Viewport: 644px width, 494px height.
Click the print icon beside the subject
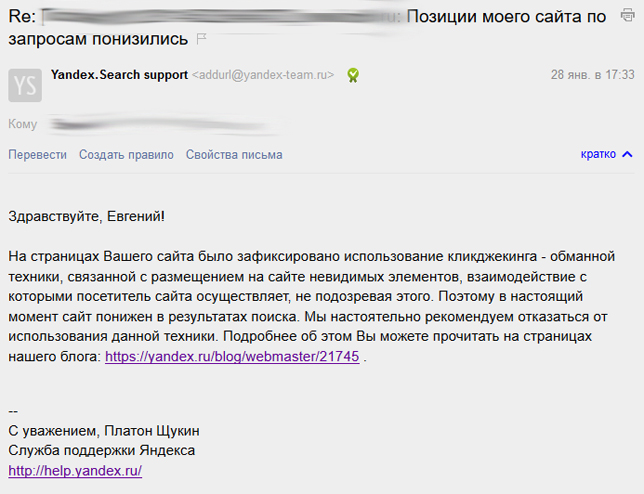click(x=627, y=15)
